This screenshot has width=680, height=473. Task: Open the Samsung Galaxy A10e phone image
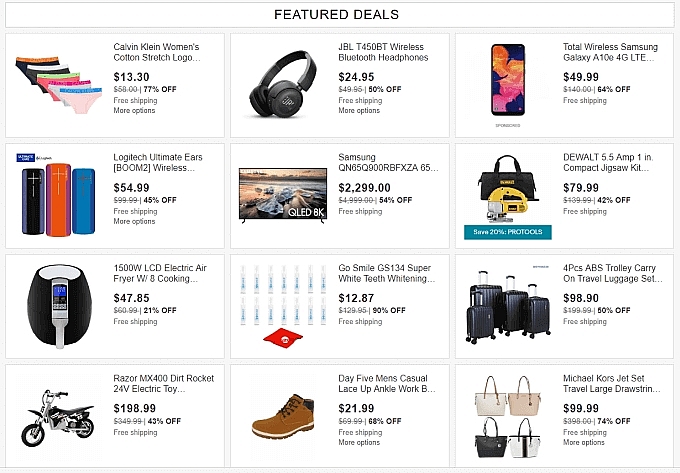click(x=506, y=78)
